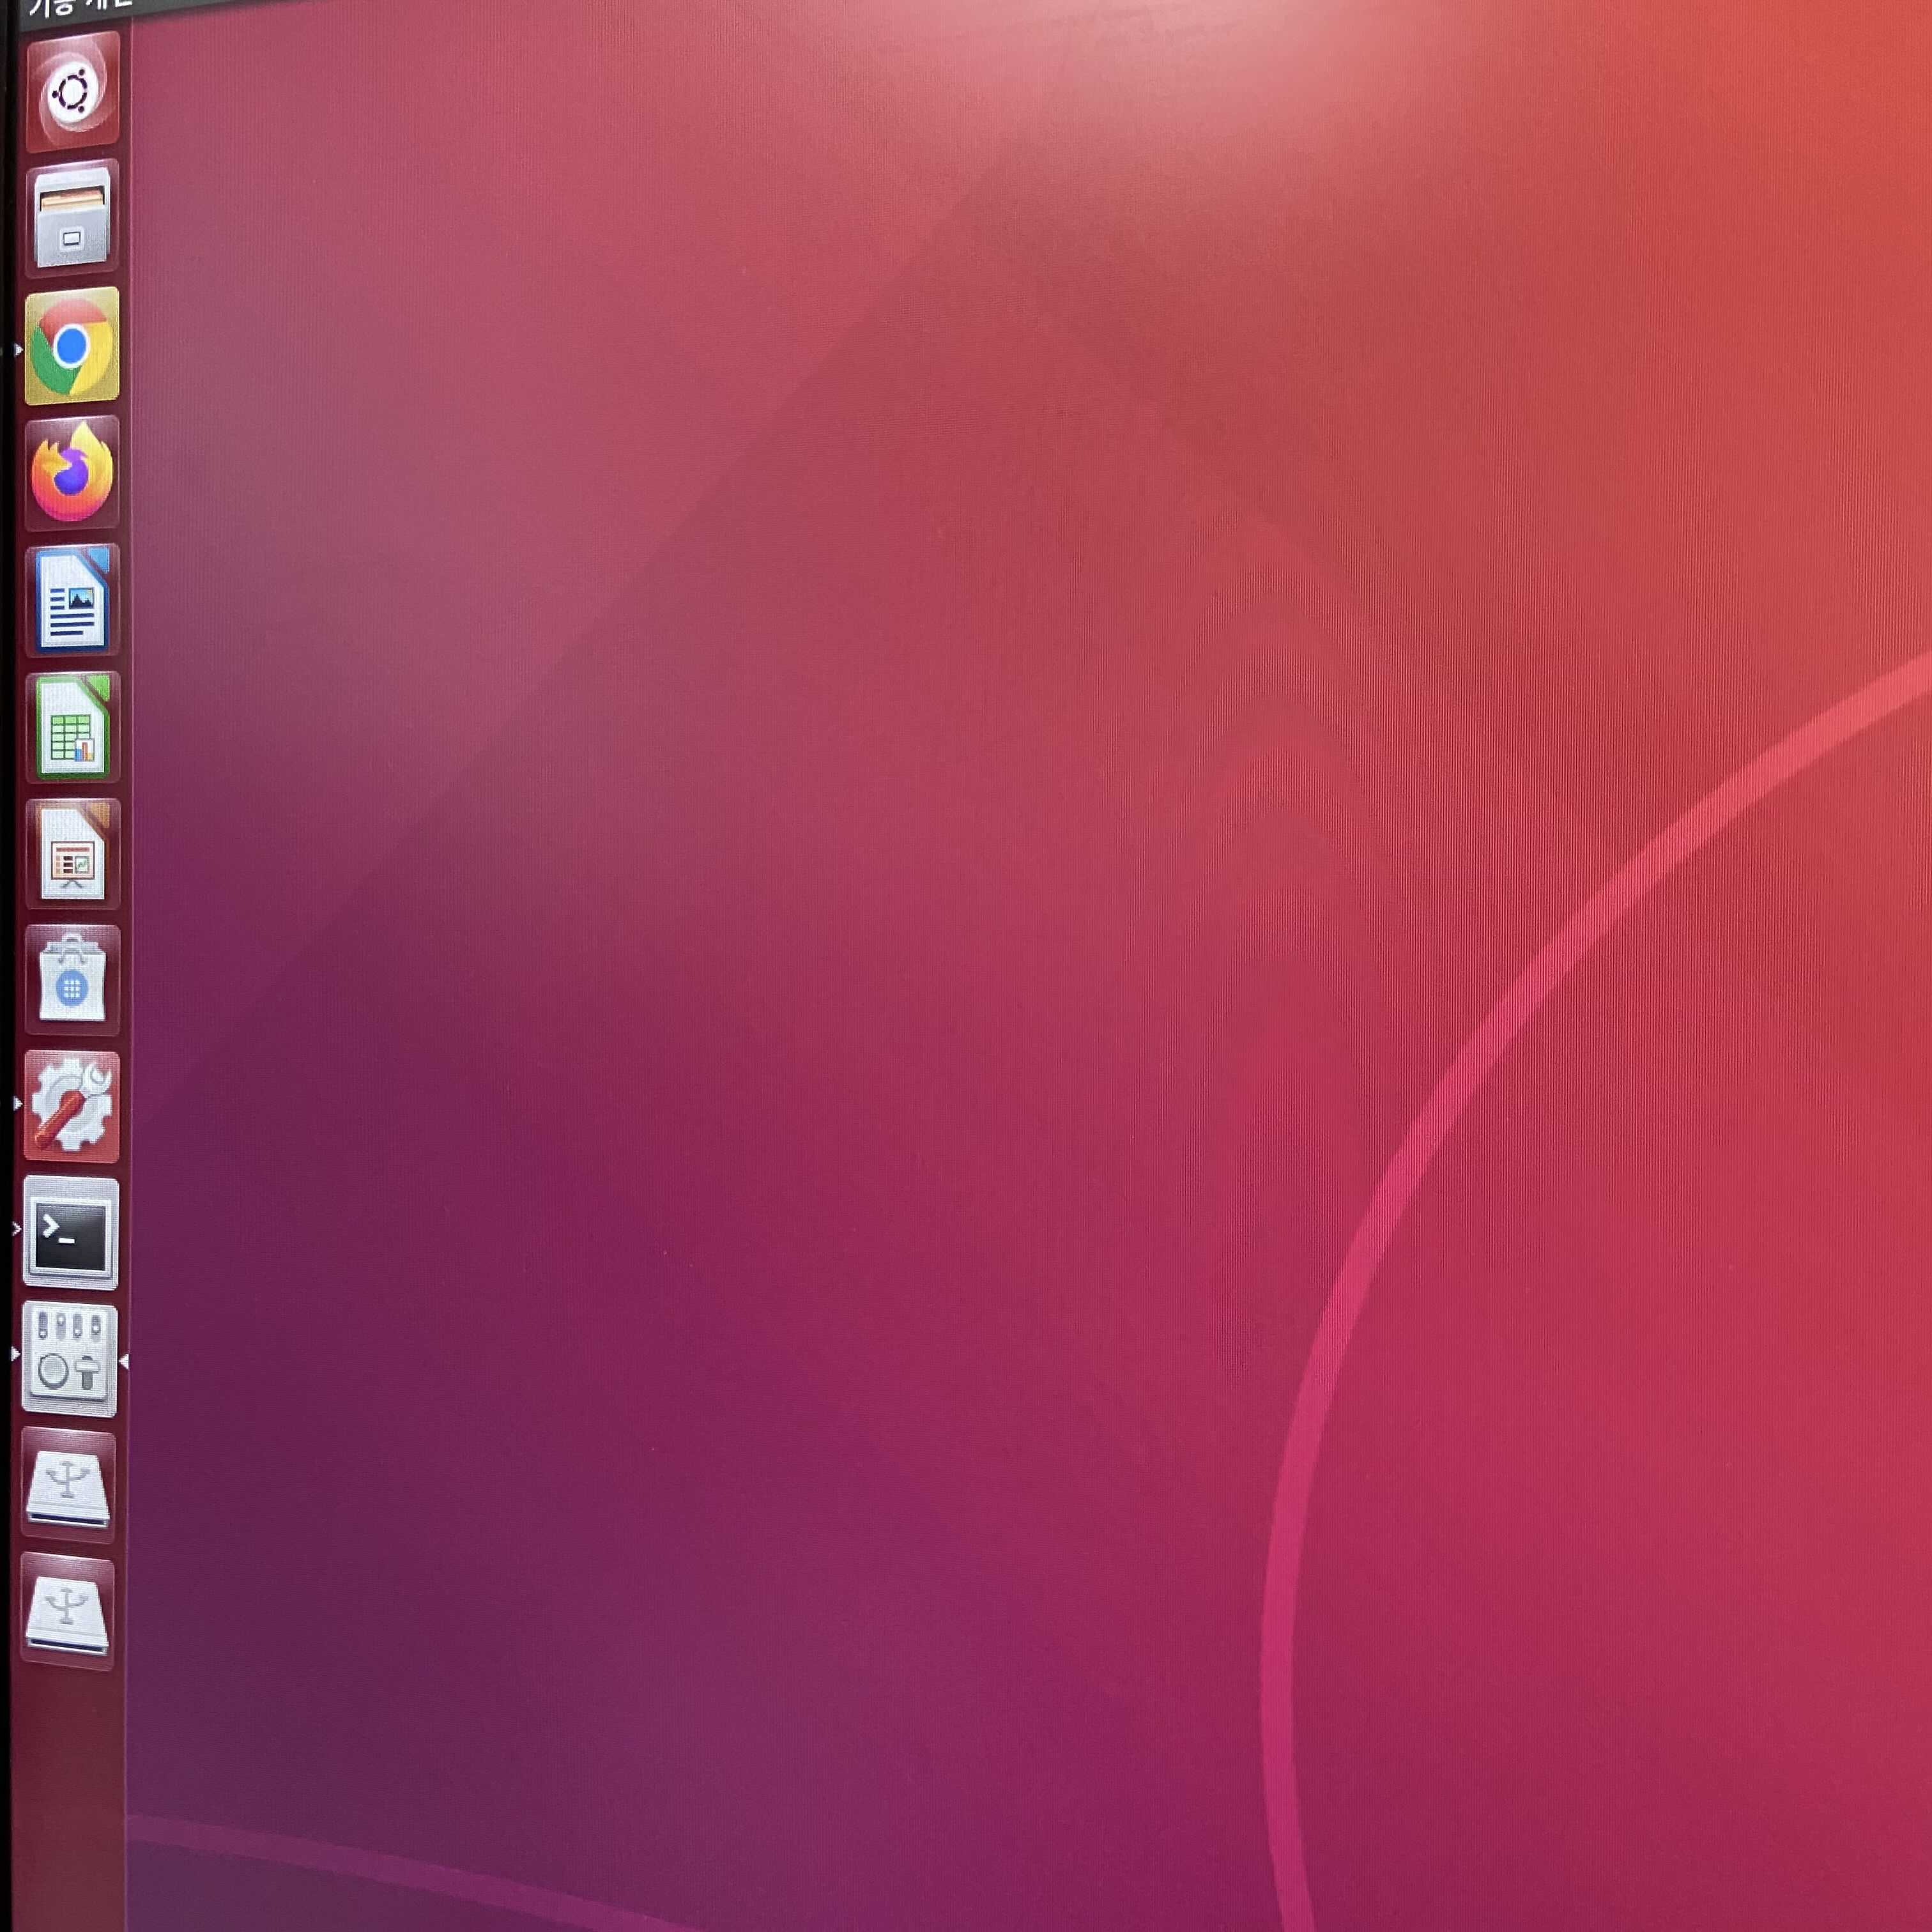Launch Firefox web browser
This screenshot has width=1932, height=1932.
click(72, 473)
